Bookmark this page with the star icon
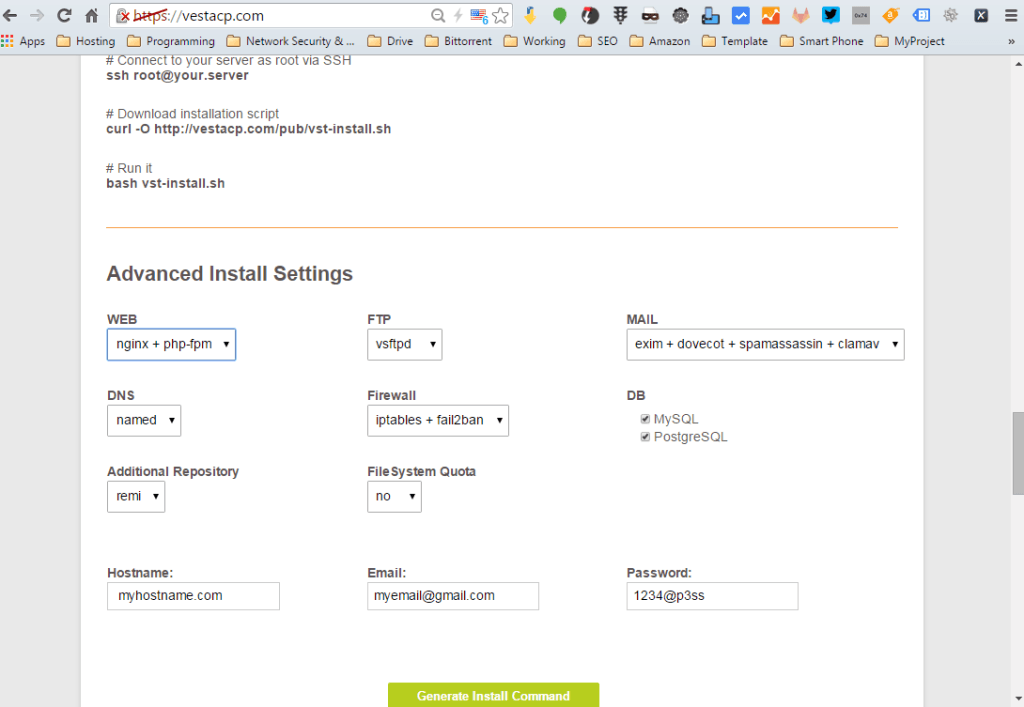The height and width of the screenshot is (707, 1024). tap(500, 16)
